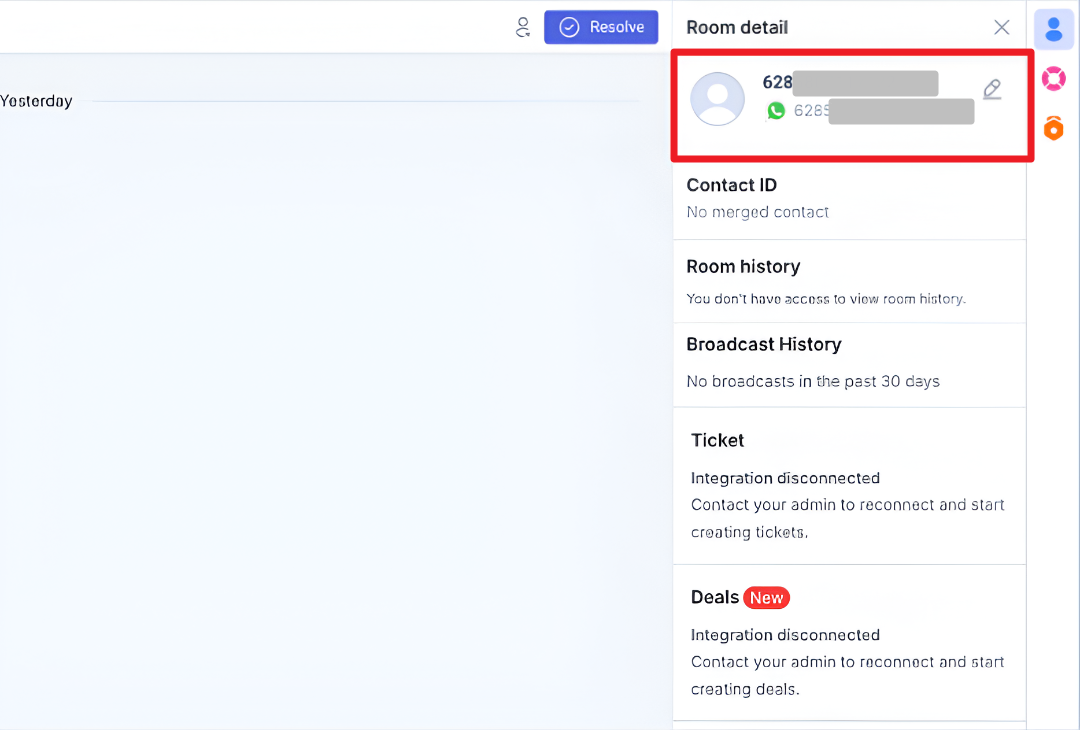This screenshot has height=730, width=1080.
Task: Select the Deals section heading
Action: tap(715, 597)
